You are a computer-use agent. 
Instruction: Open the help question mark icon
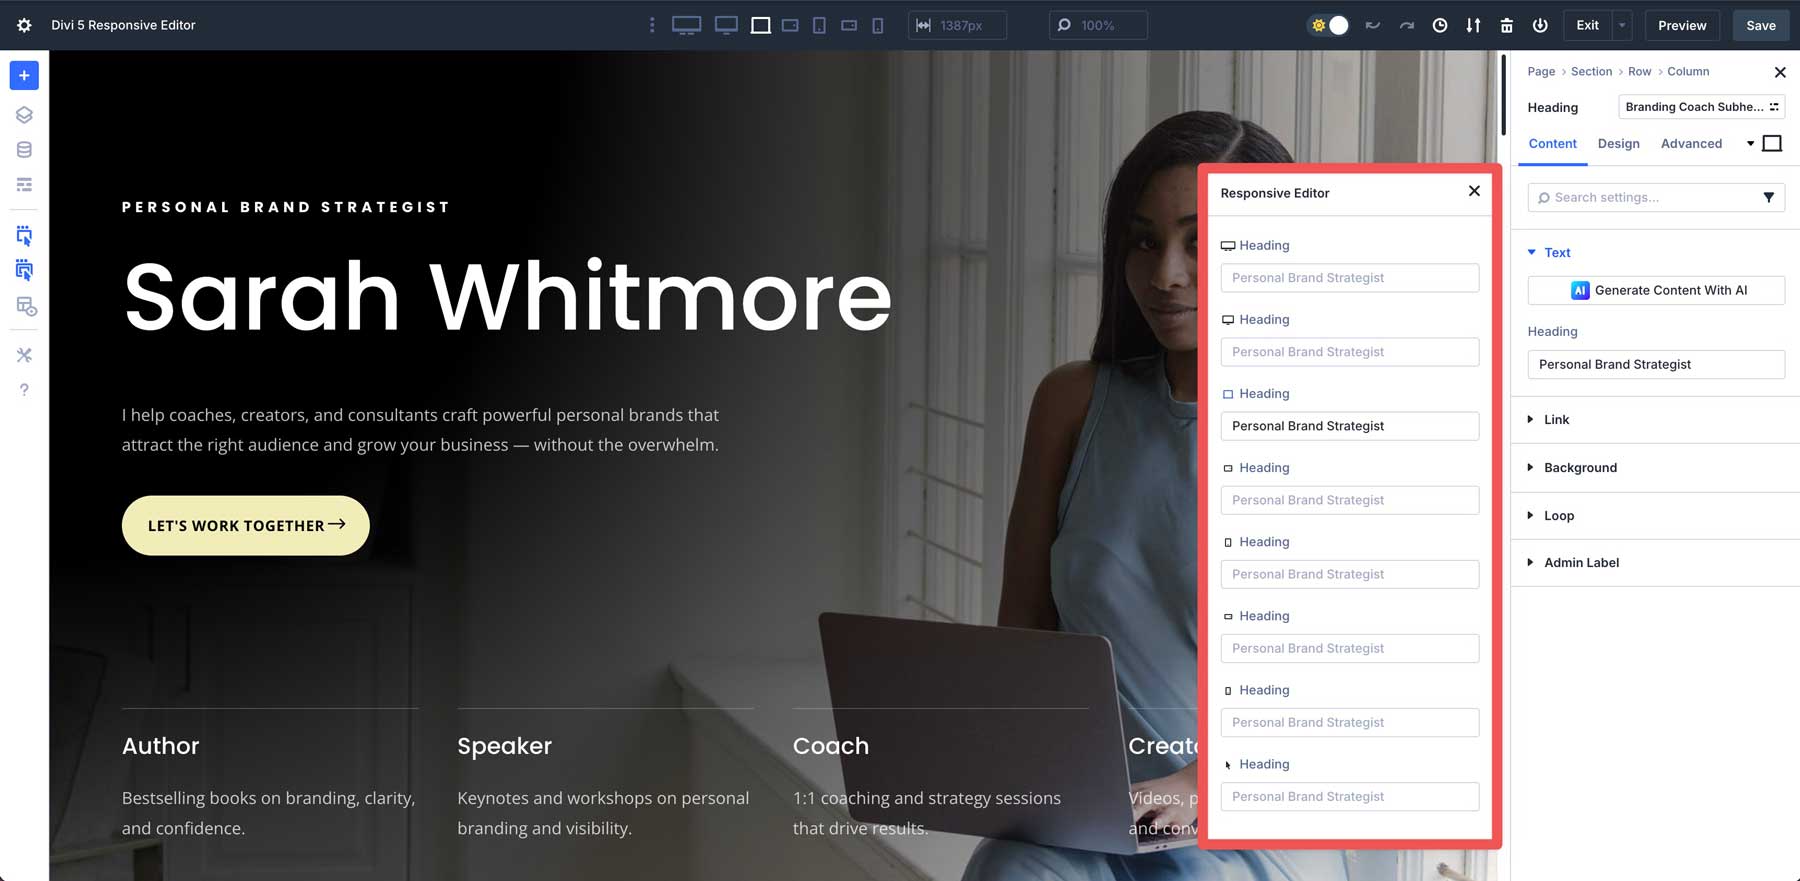(24, 390)
